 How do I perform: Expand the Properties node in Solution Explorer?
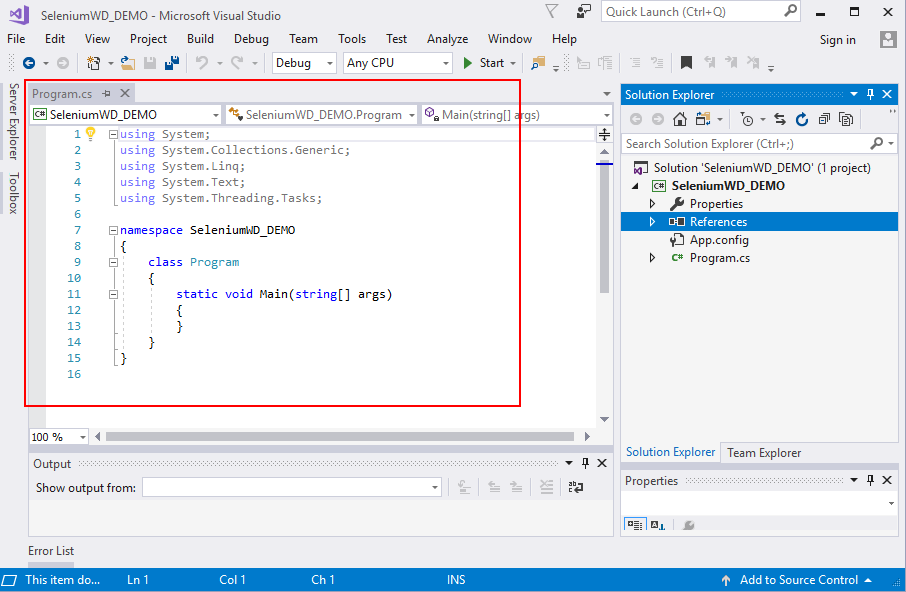coord(652,204)
